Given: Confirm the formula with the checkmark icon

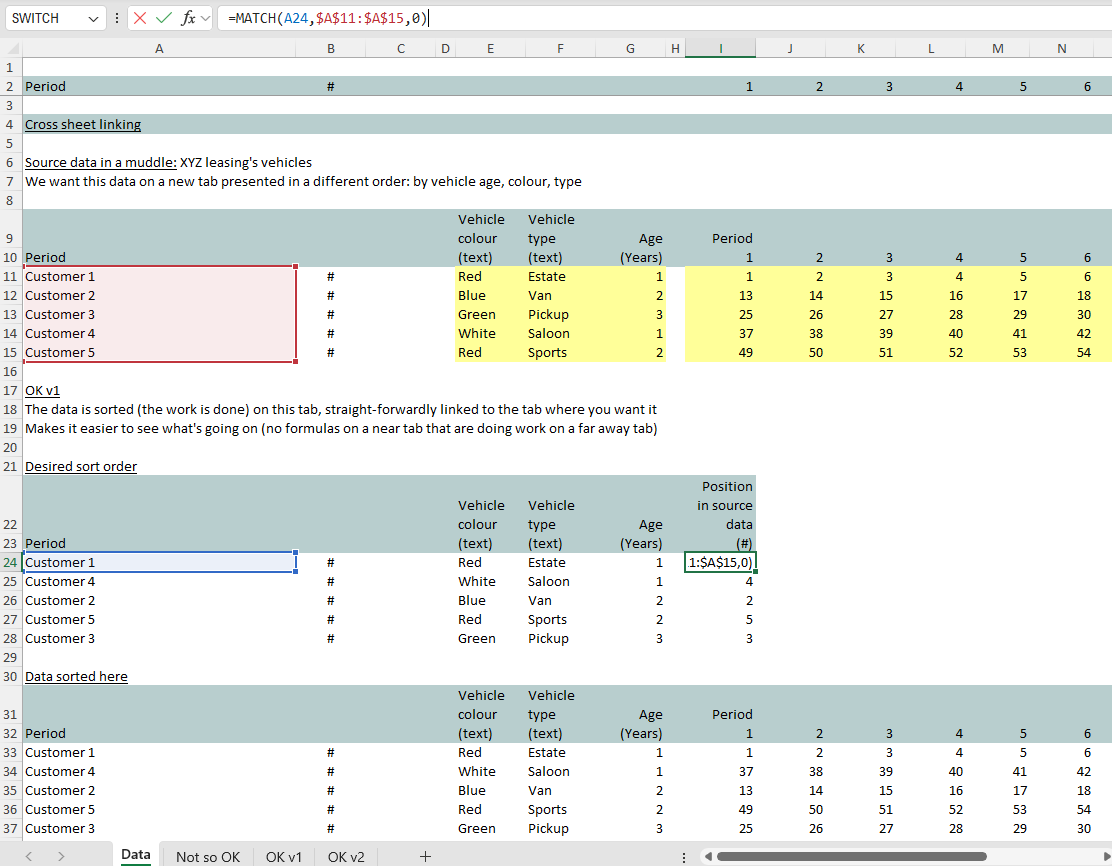Looking at the screenshot, I should (164, 18).
